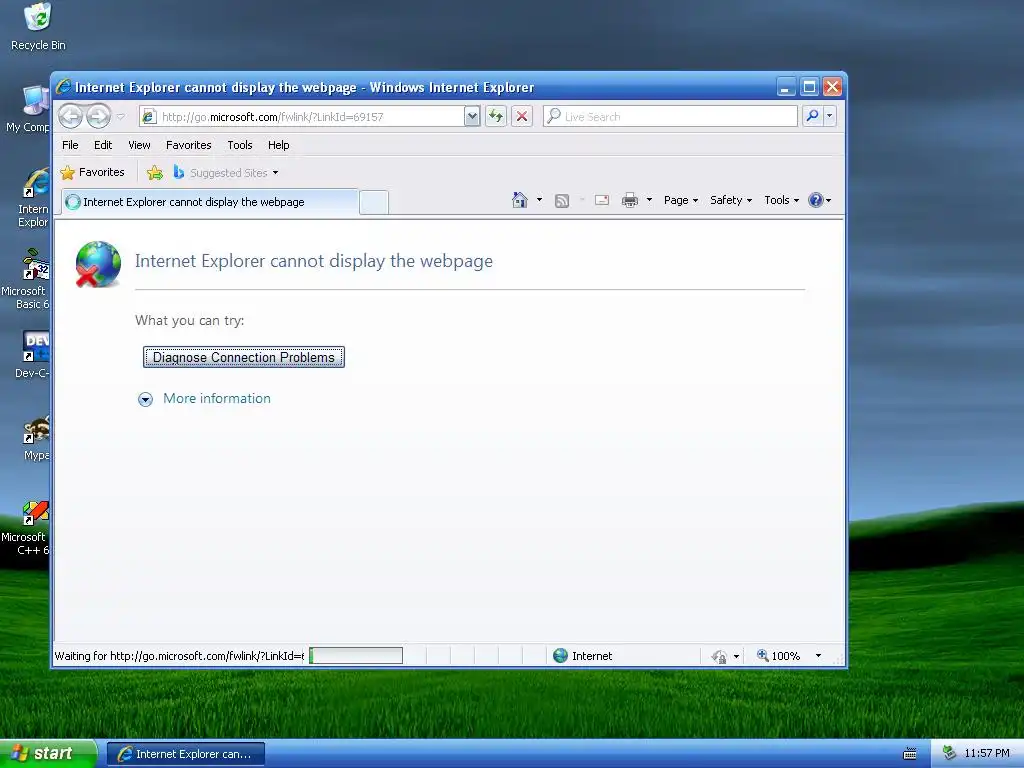
Task: Select the Mypal desktop shortcut
Action: tap(36, 438)
